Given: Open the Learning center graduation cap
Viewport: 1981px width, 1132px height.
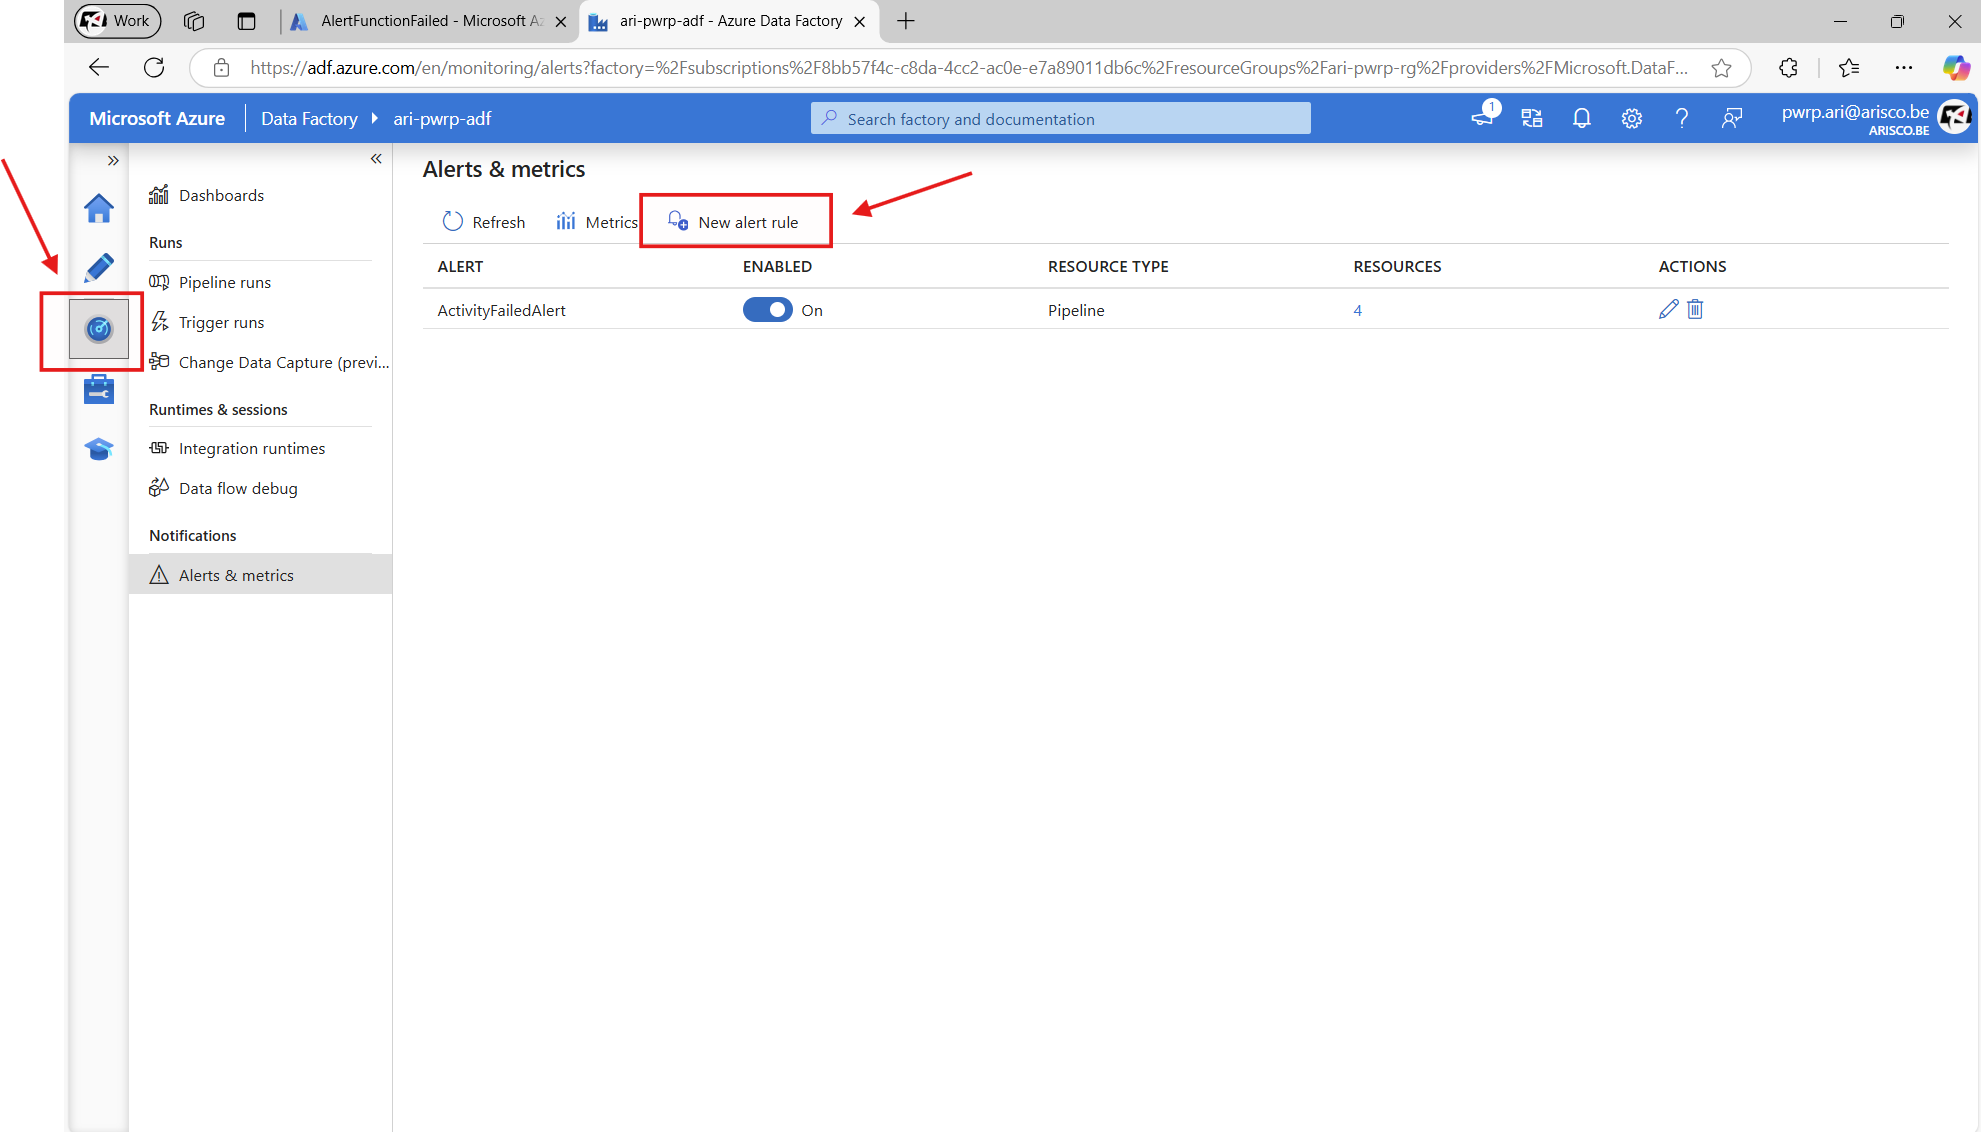Looking at the screenshot, I should [98, 449].
